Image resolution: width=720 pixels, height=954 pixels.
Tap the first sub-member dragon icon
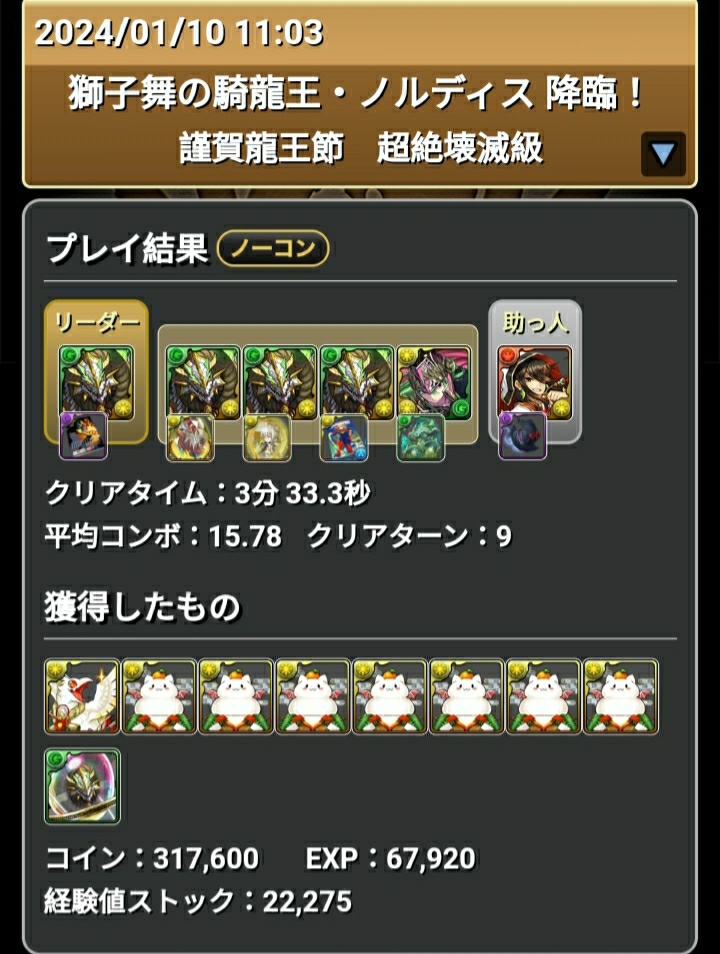click(203, 382)
